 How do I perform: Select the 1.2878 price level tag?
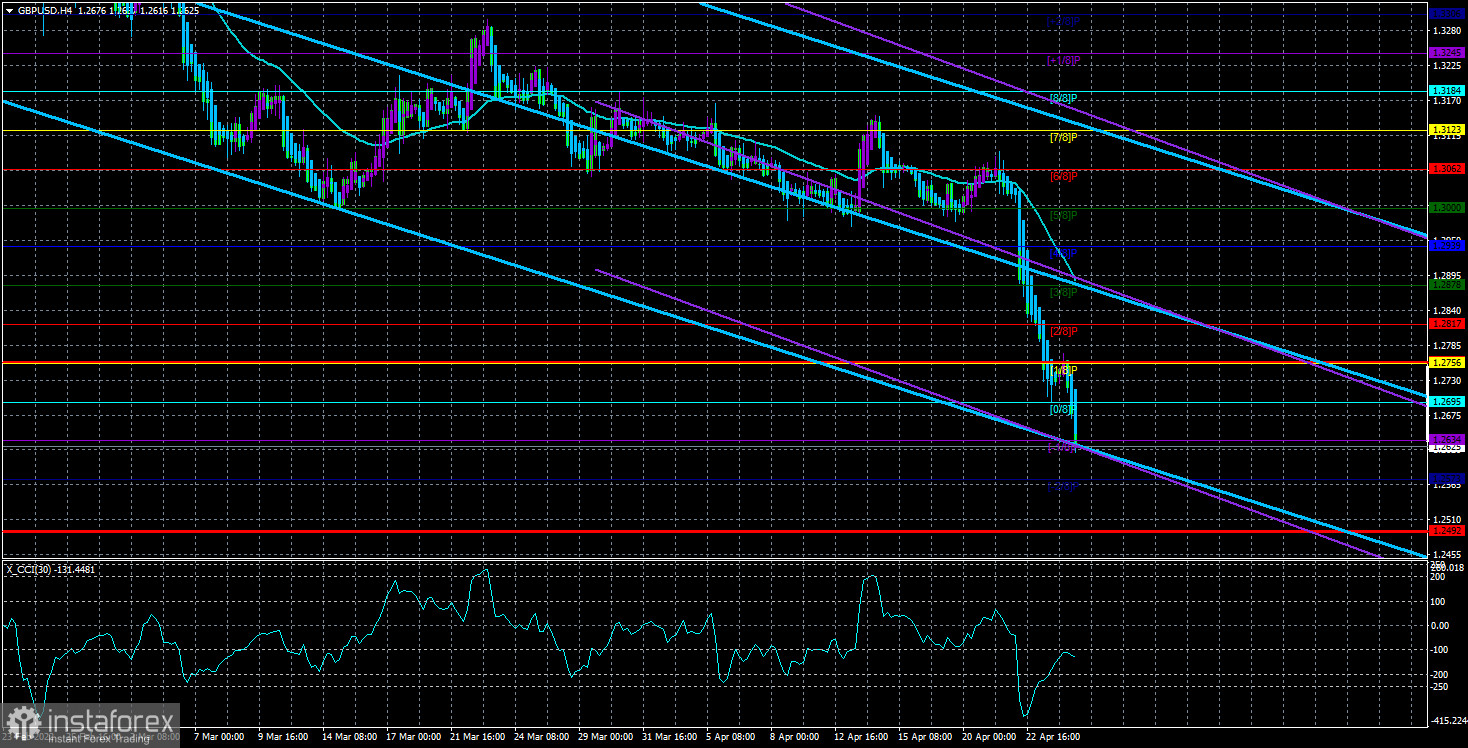[1448, 285]
